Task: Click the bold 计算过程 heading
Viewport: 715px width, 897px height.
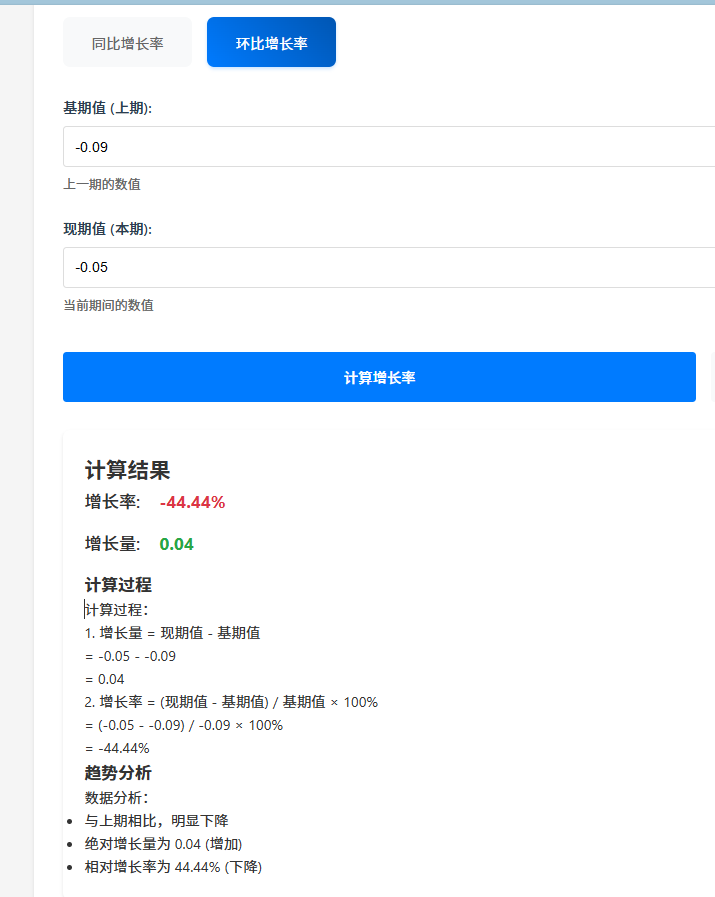Action: tap(118, 585)
